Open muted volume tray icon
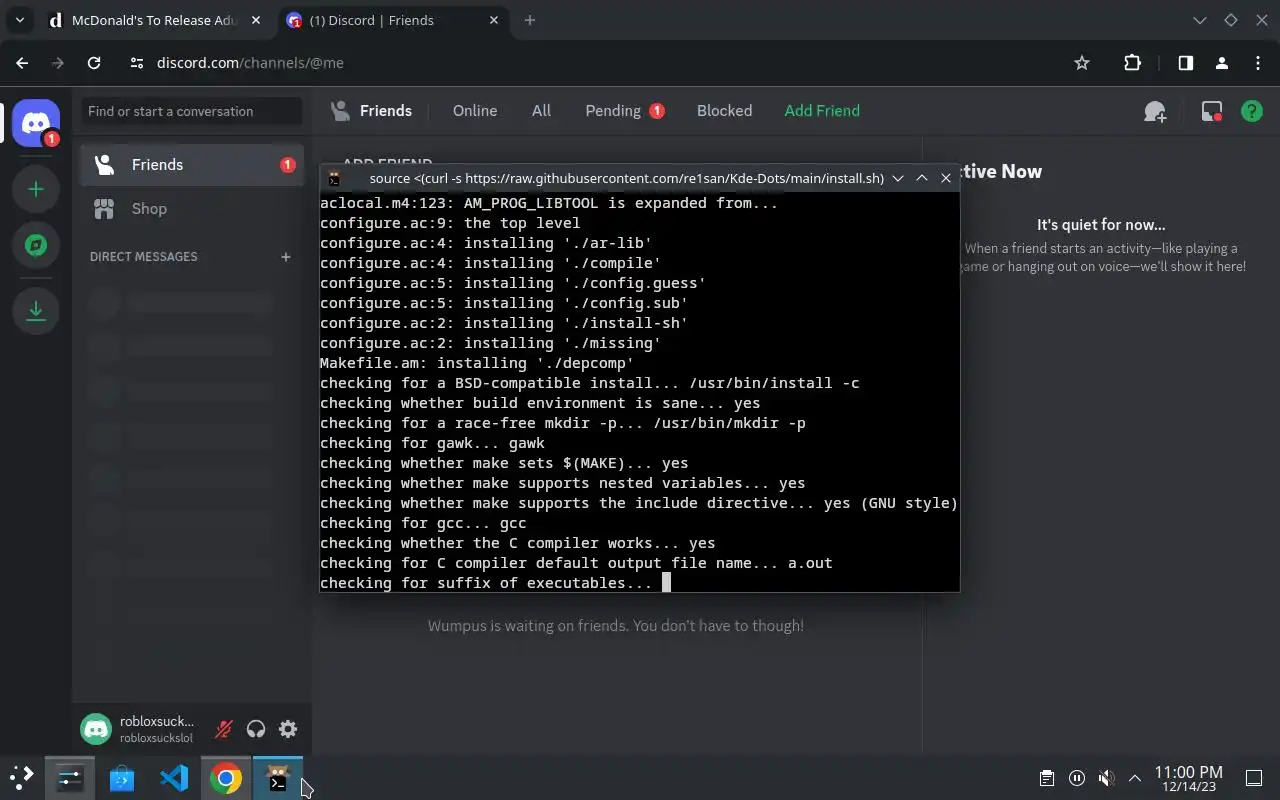1280x800 pixels. click(x=1106, y=778)
